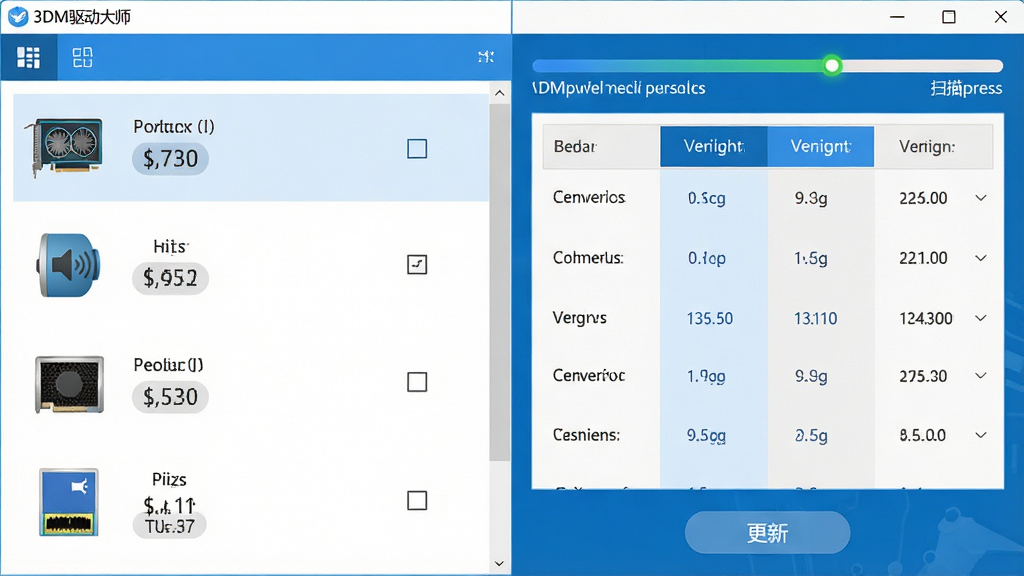
Task: Click the 3DM app logo in title bar
Action: (x=18, y=16)
